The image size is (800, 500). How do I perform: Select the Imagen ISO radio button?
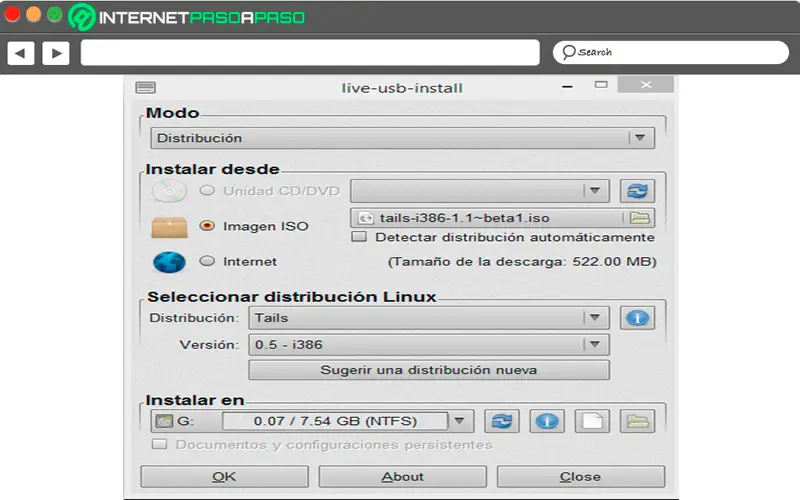pyautogui.click(x=207, y=226)
